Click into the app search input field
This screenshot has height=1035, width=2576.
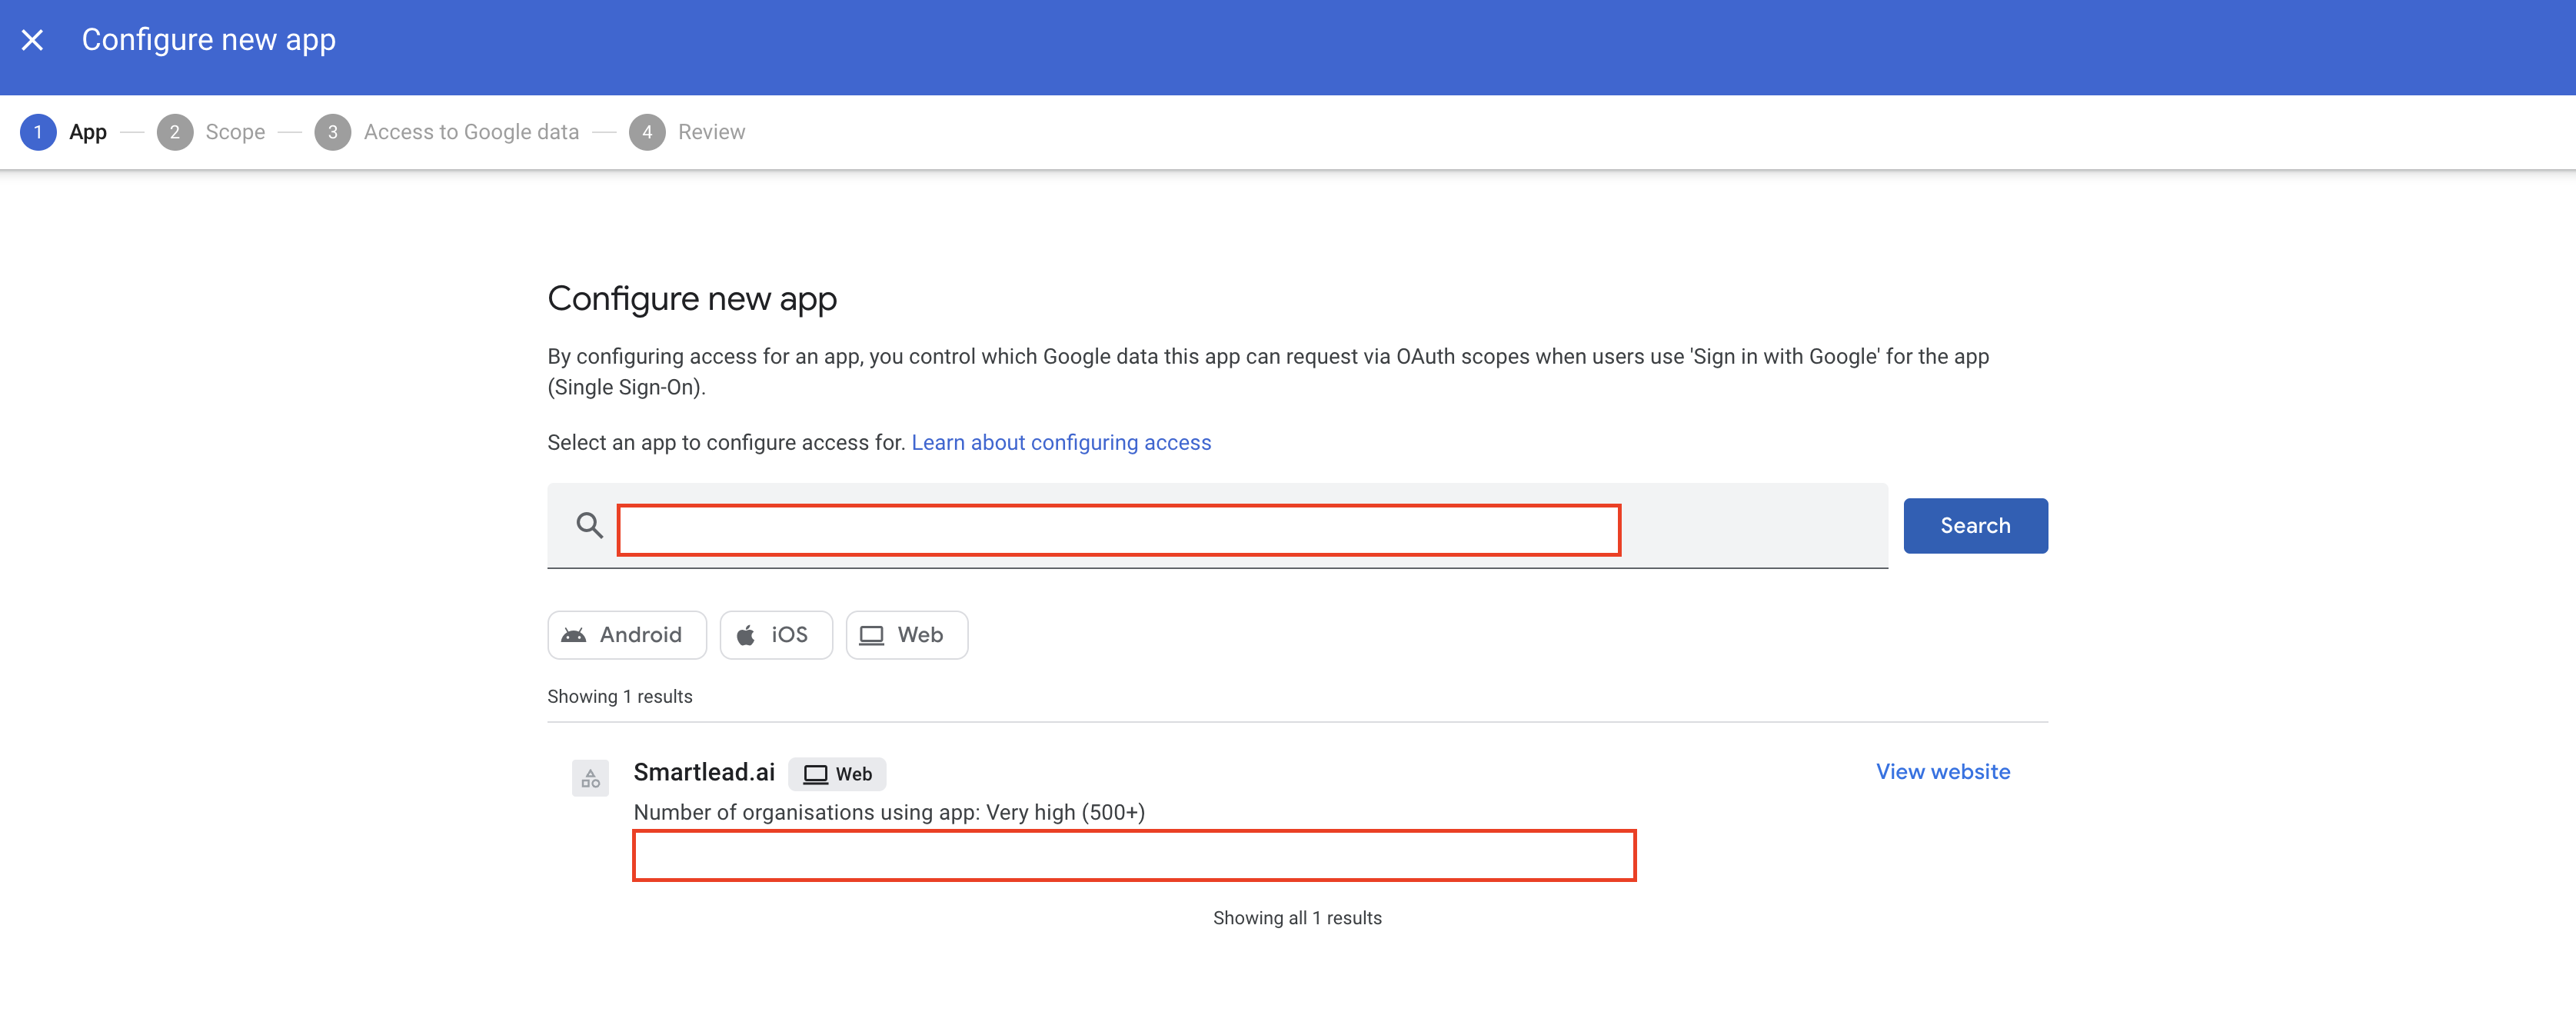1118,530
